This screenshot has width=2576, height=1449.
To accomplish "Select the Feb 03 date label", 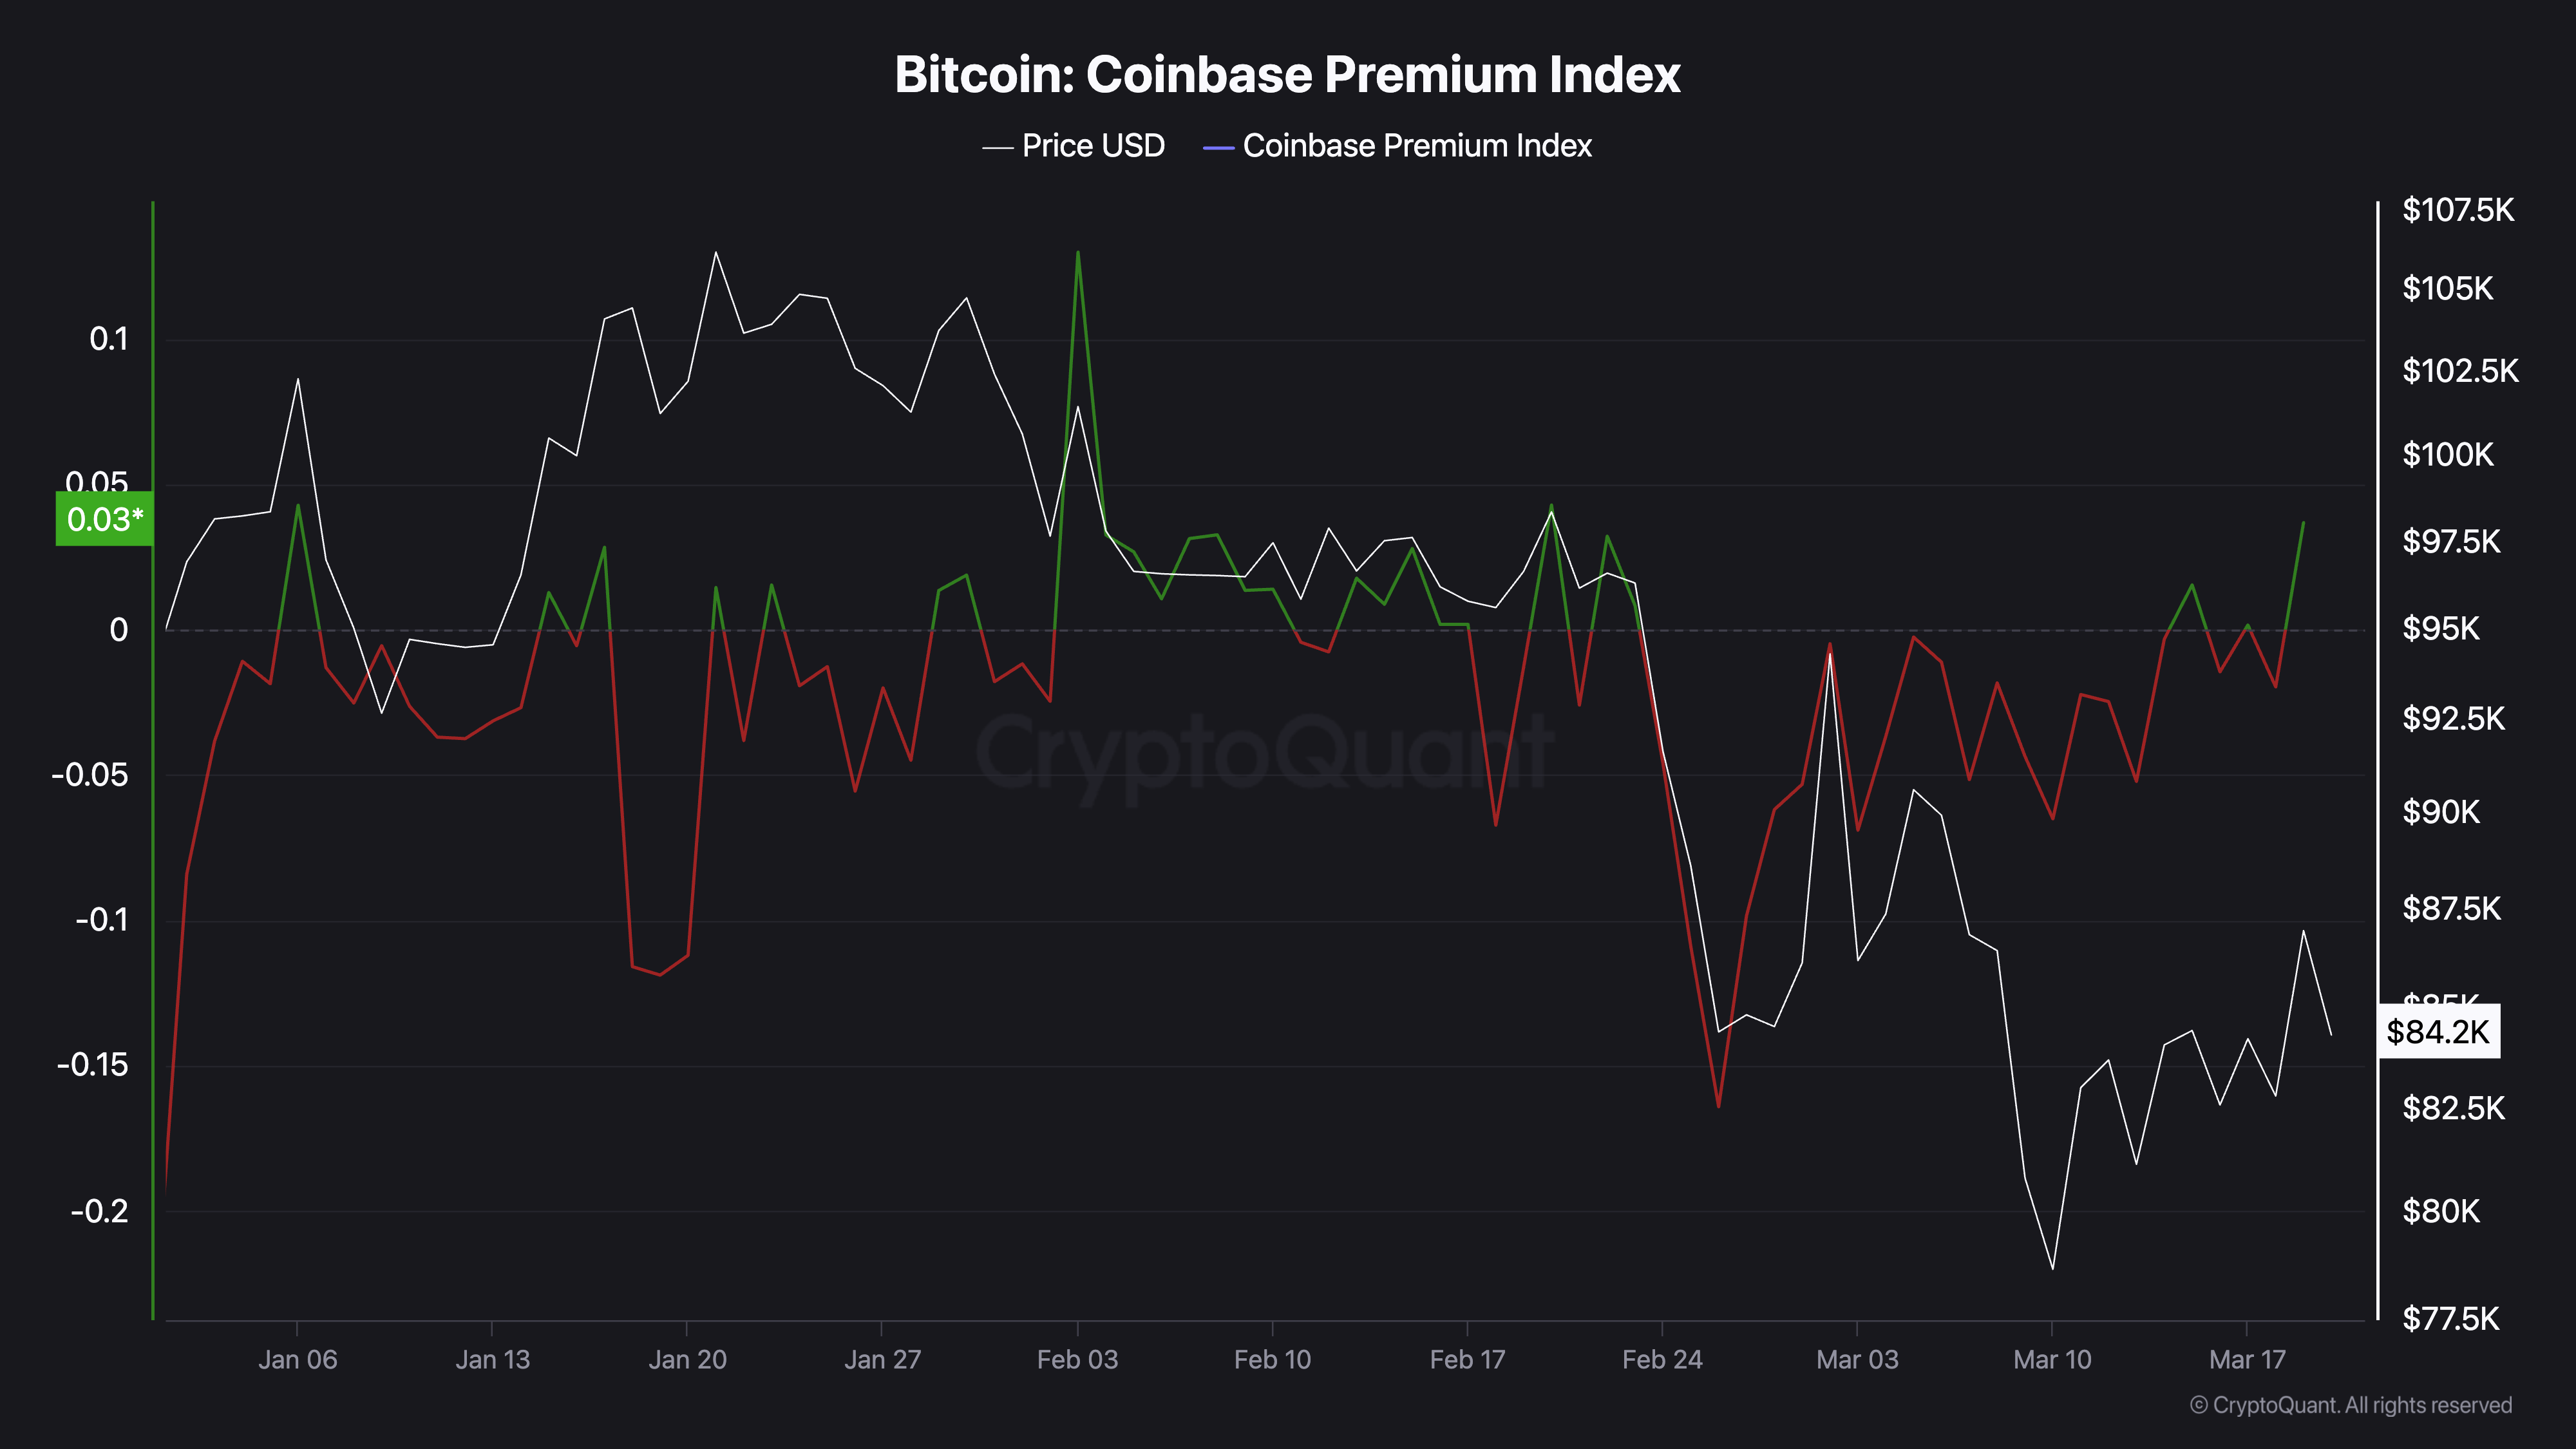I will tap(1077, 1359).
